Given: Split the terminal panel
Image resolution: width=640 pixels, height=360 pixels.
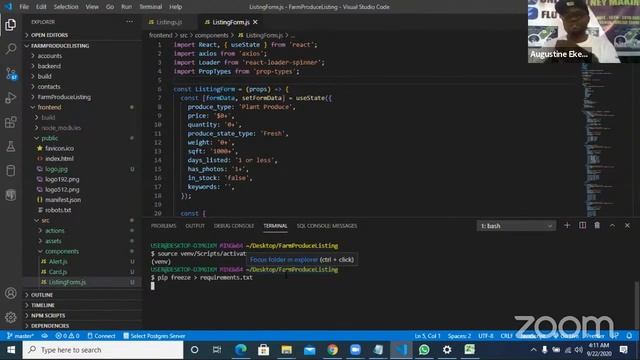Looking at the screenshot, I should point(582,225).
